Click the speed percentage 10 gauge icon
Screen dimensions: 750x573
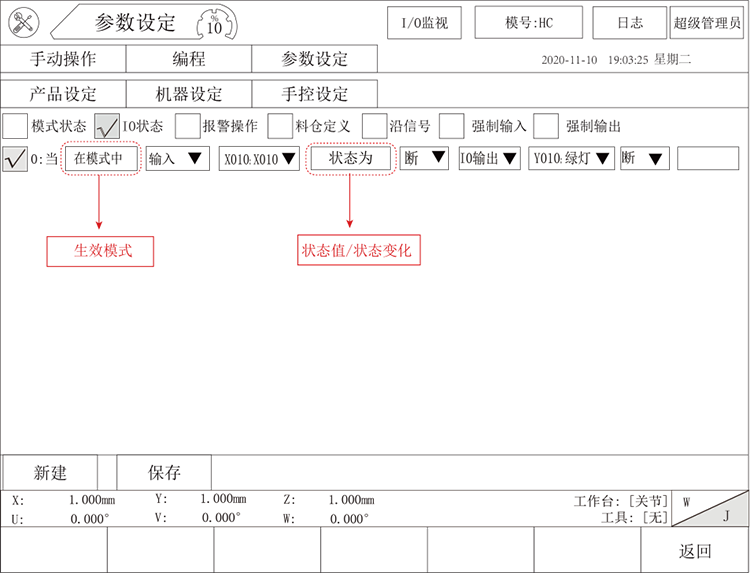(x=214, y=22)
